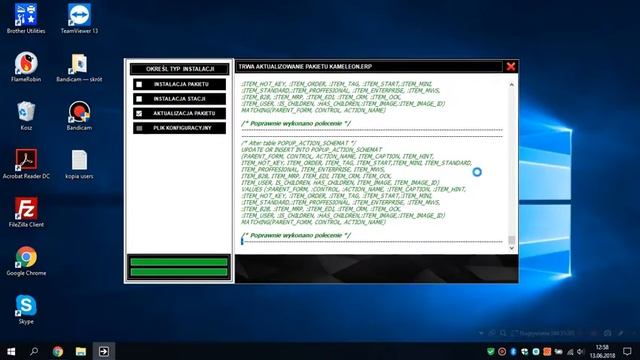Activate the installer app taskbar button
640x360 pixels.
[x=104, y=351]
